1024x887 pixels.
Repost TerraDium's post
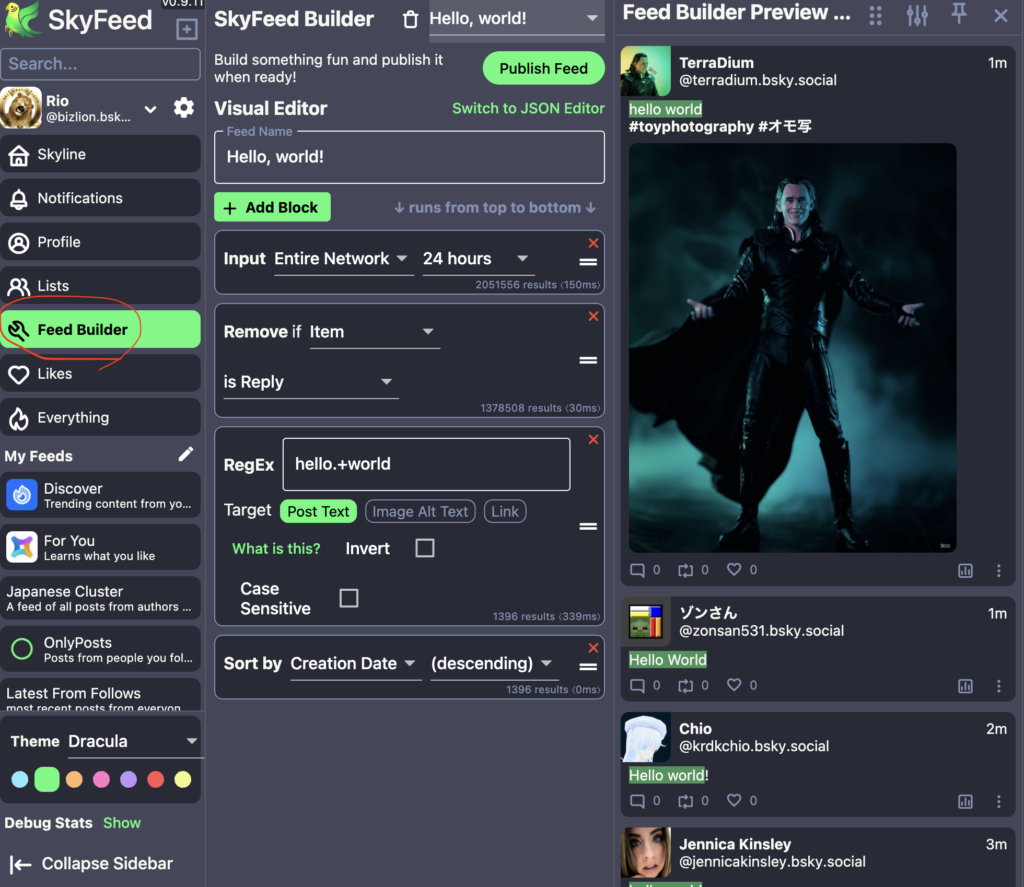pos(685,570)
